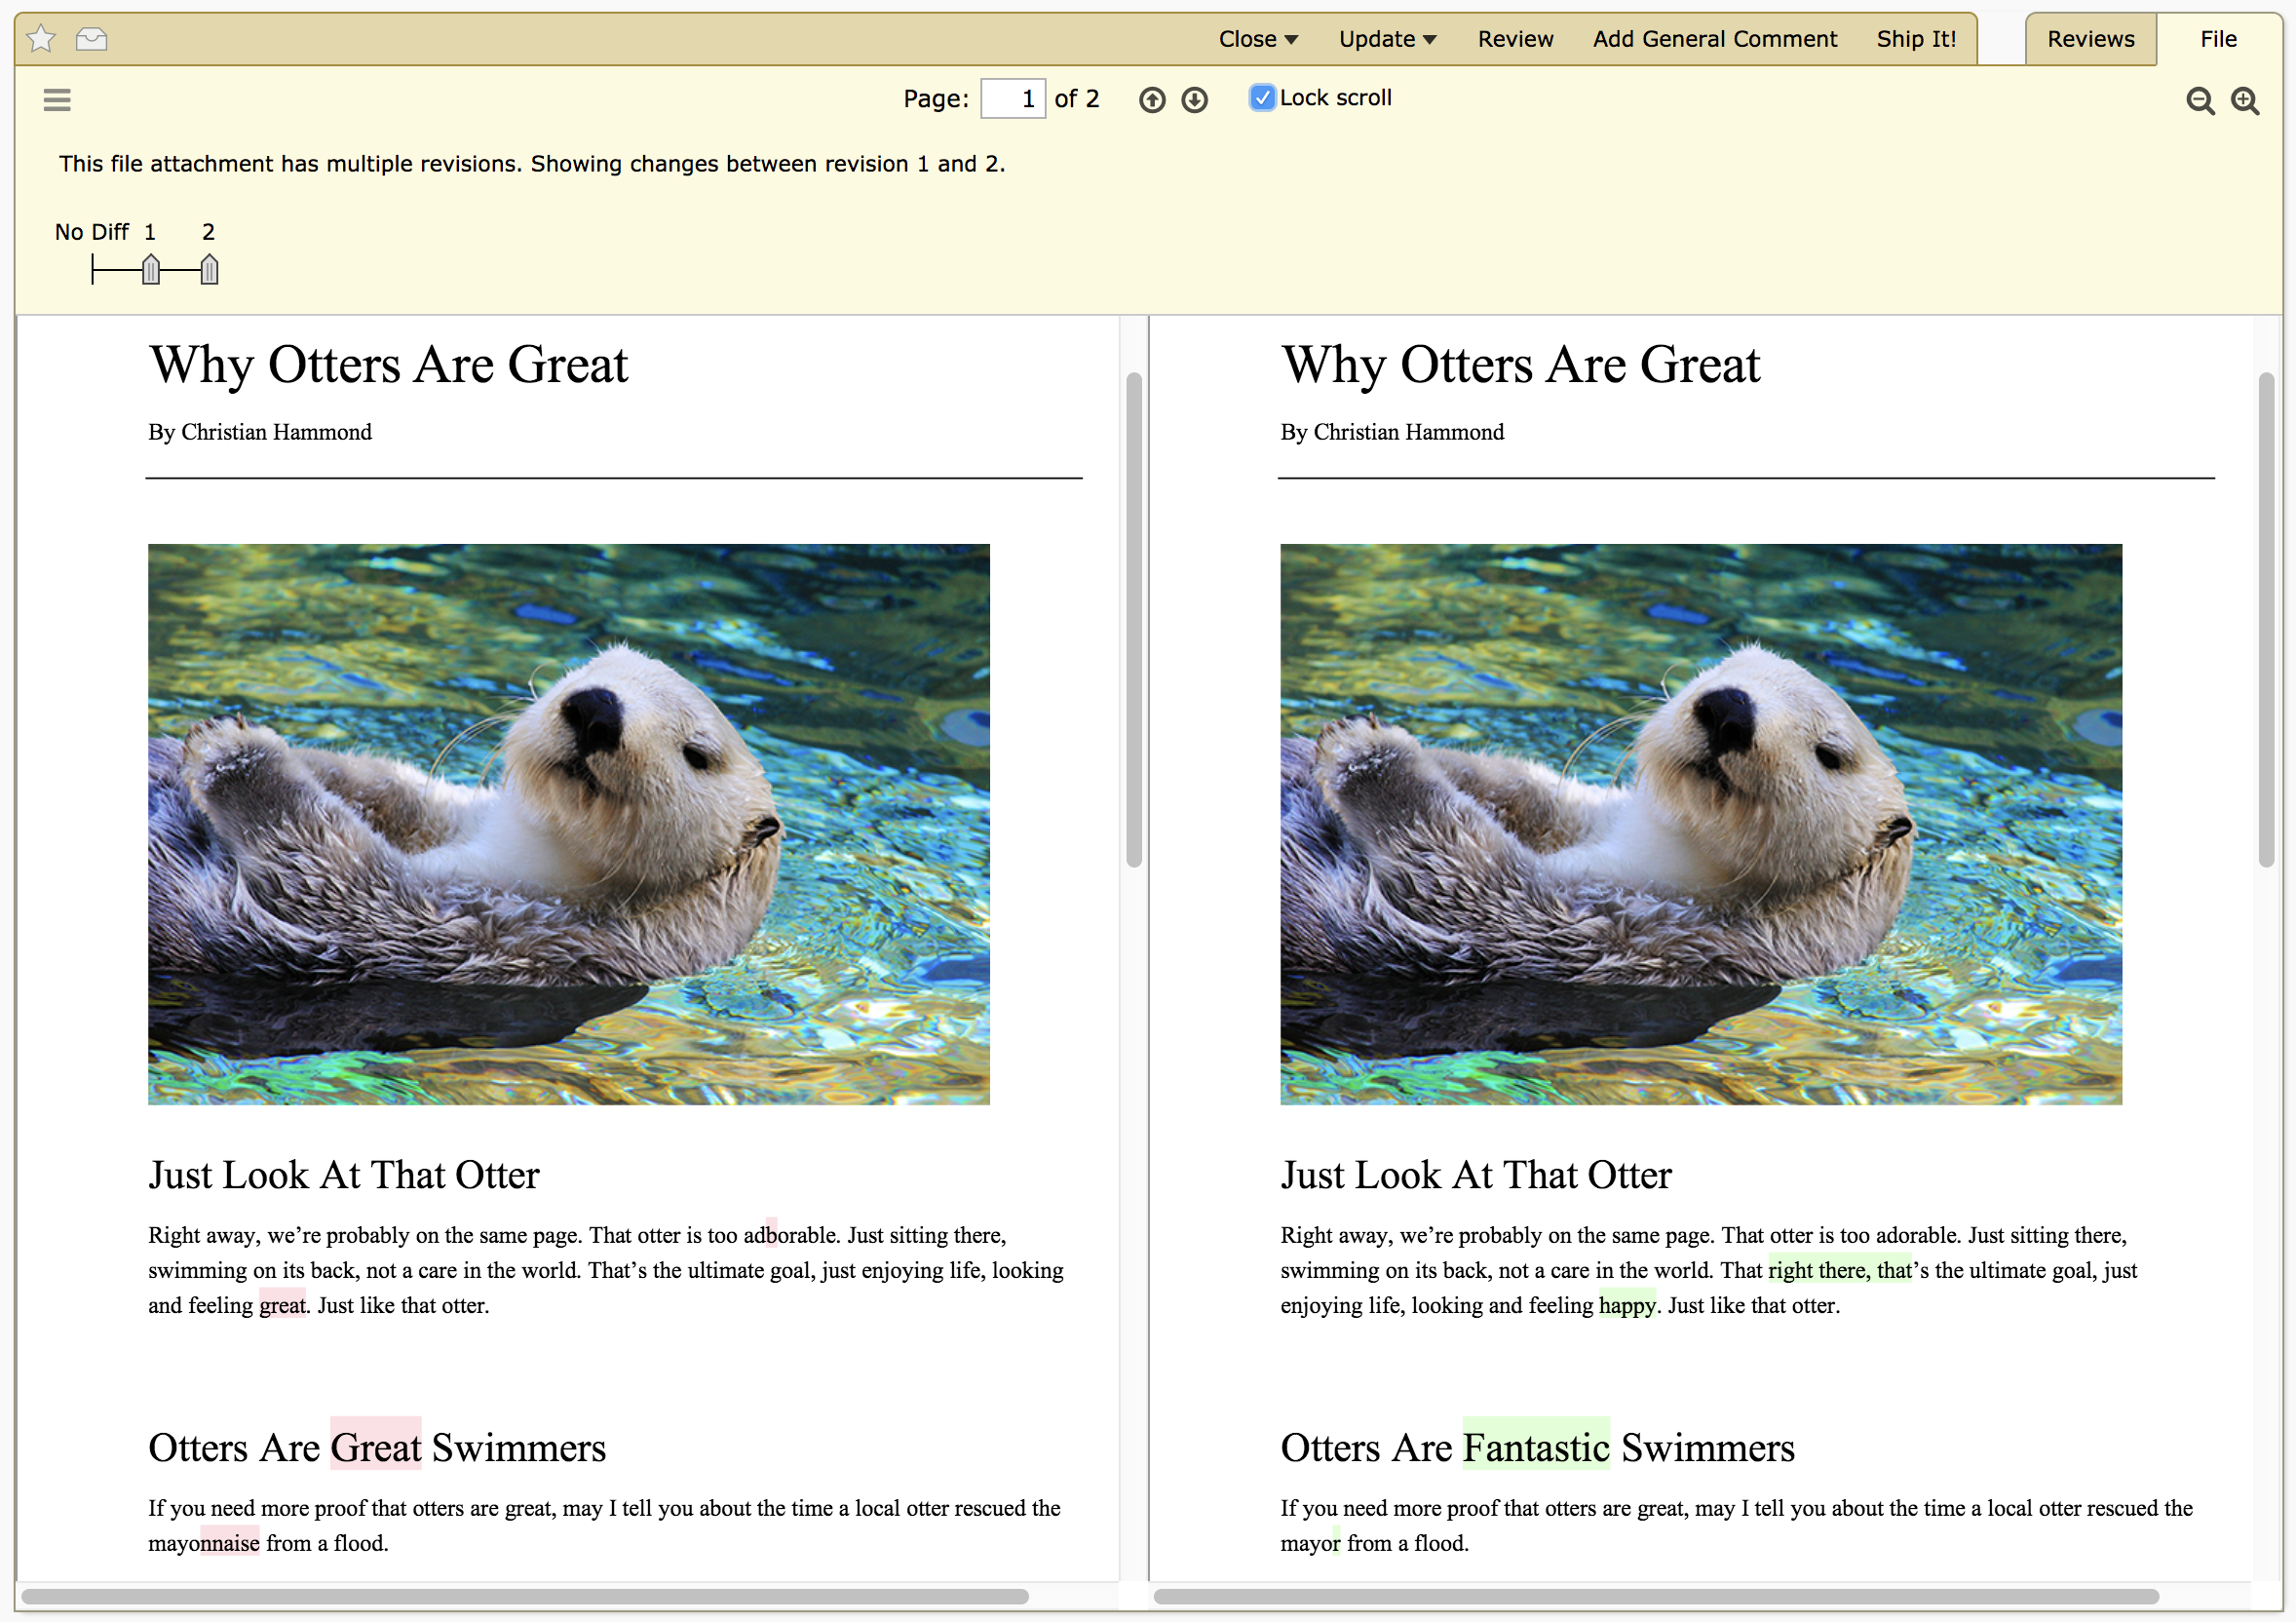Go to next page down-arrow icon

[1194, 99]
